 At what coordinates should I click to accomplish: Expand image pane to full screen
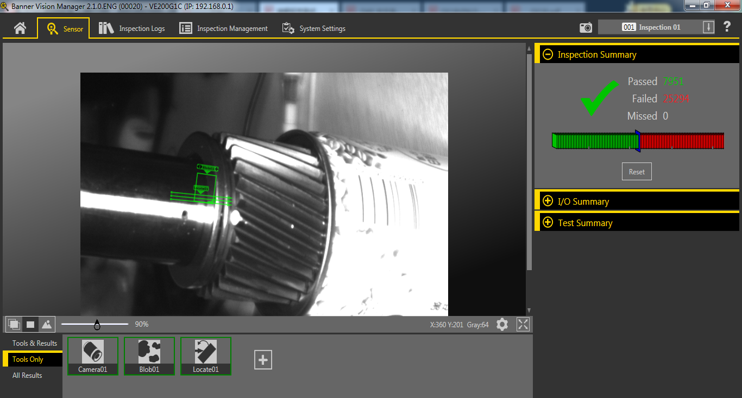point(523,324)
